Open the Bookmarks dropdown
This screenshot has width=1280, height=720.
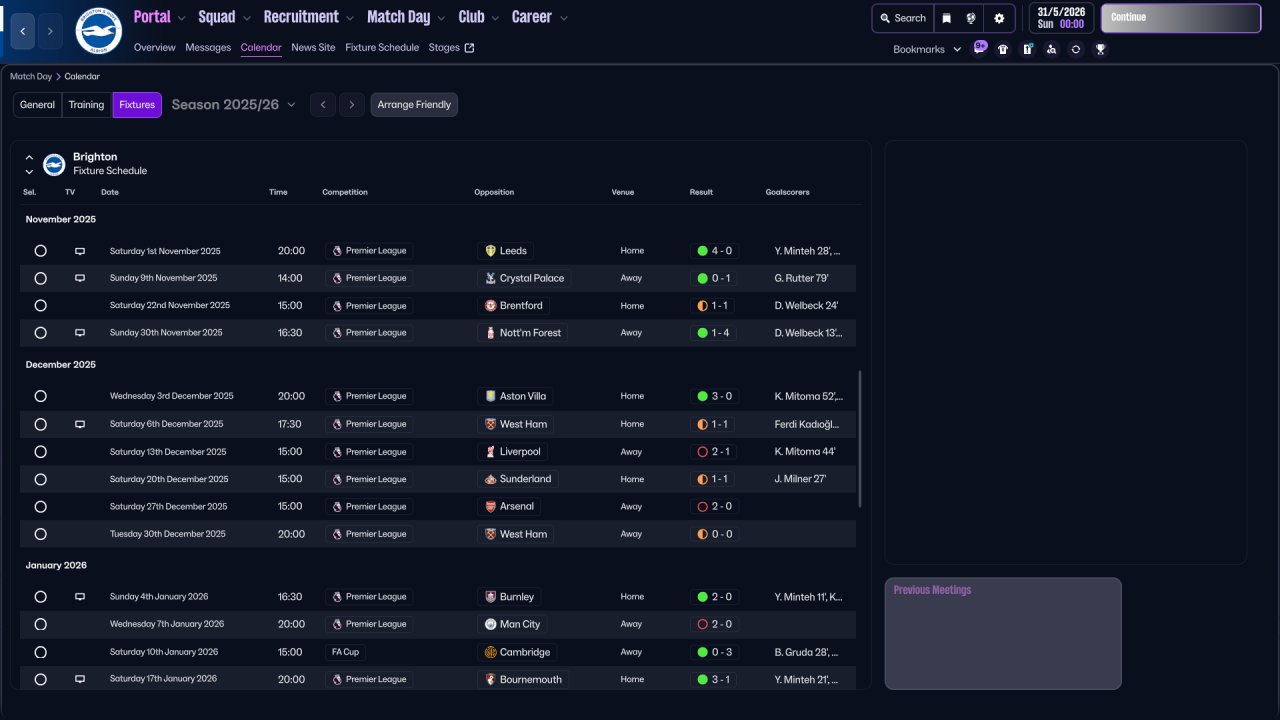[927, 49]
